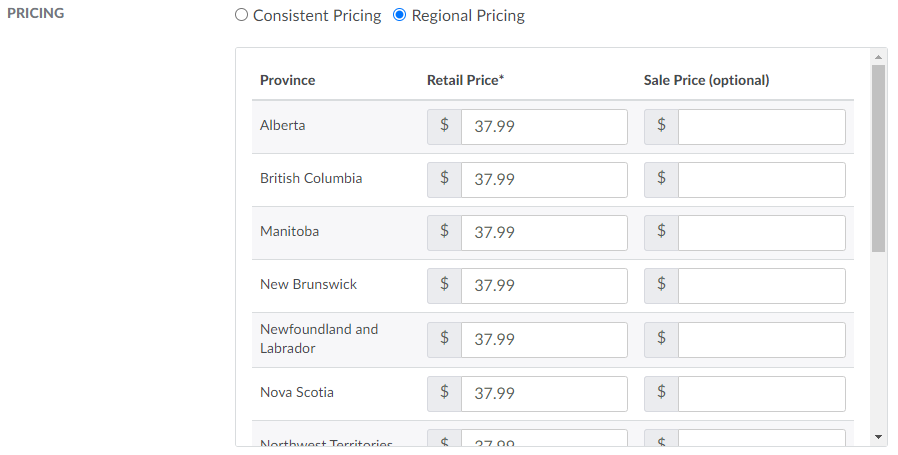Click the New Brunswick sale price field

coord(761,286)
